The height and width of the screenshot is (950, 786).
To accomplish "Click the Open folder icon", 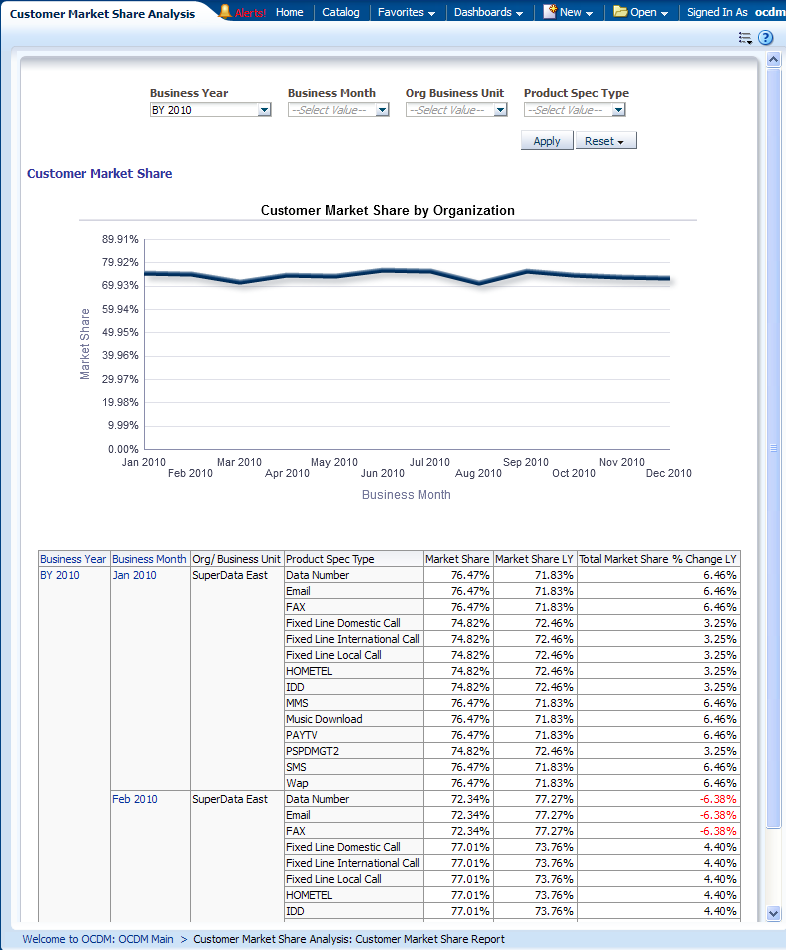I will 620,12.
